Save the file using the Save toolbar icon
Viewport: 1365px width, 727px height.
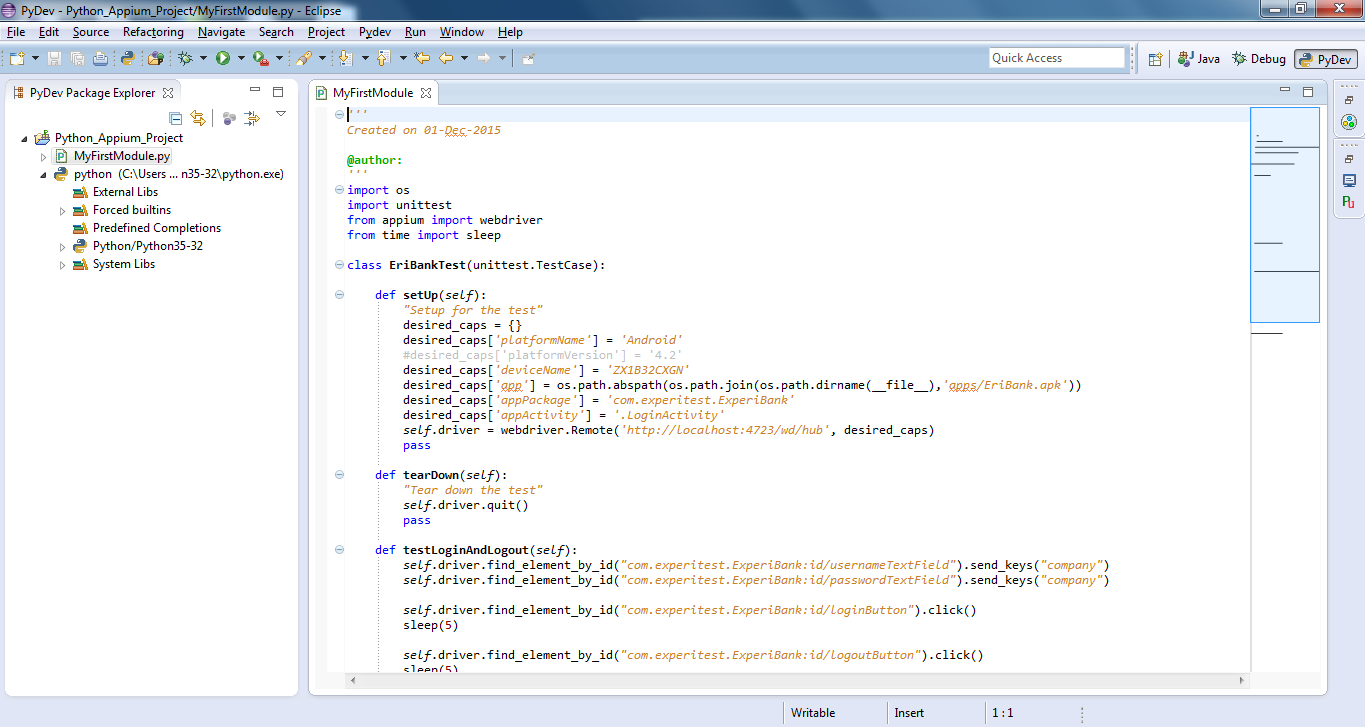(x=54, y=58)
